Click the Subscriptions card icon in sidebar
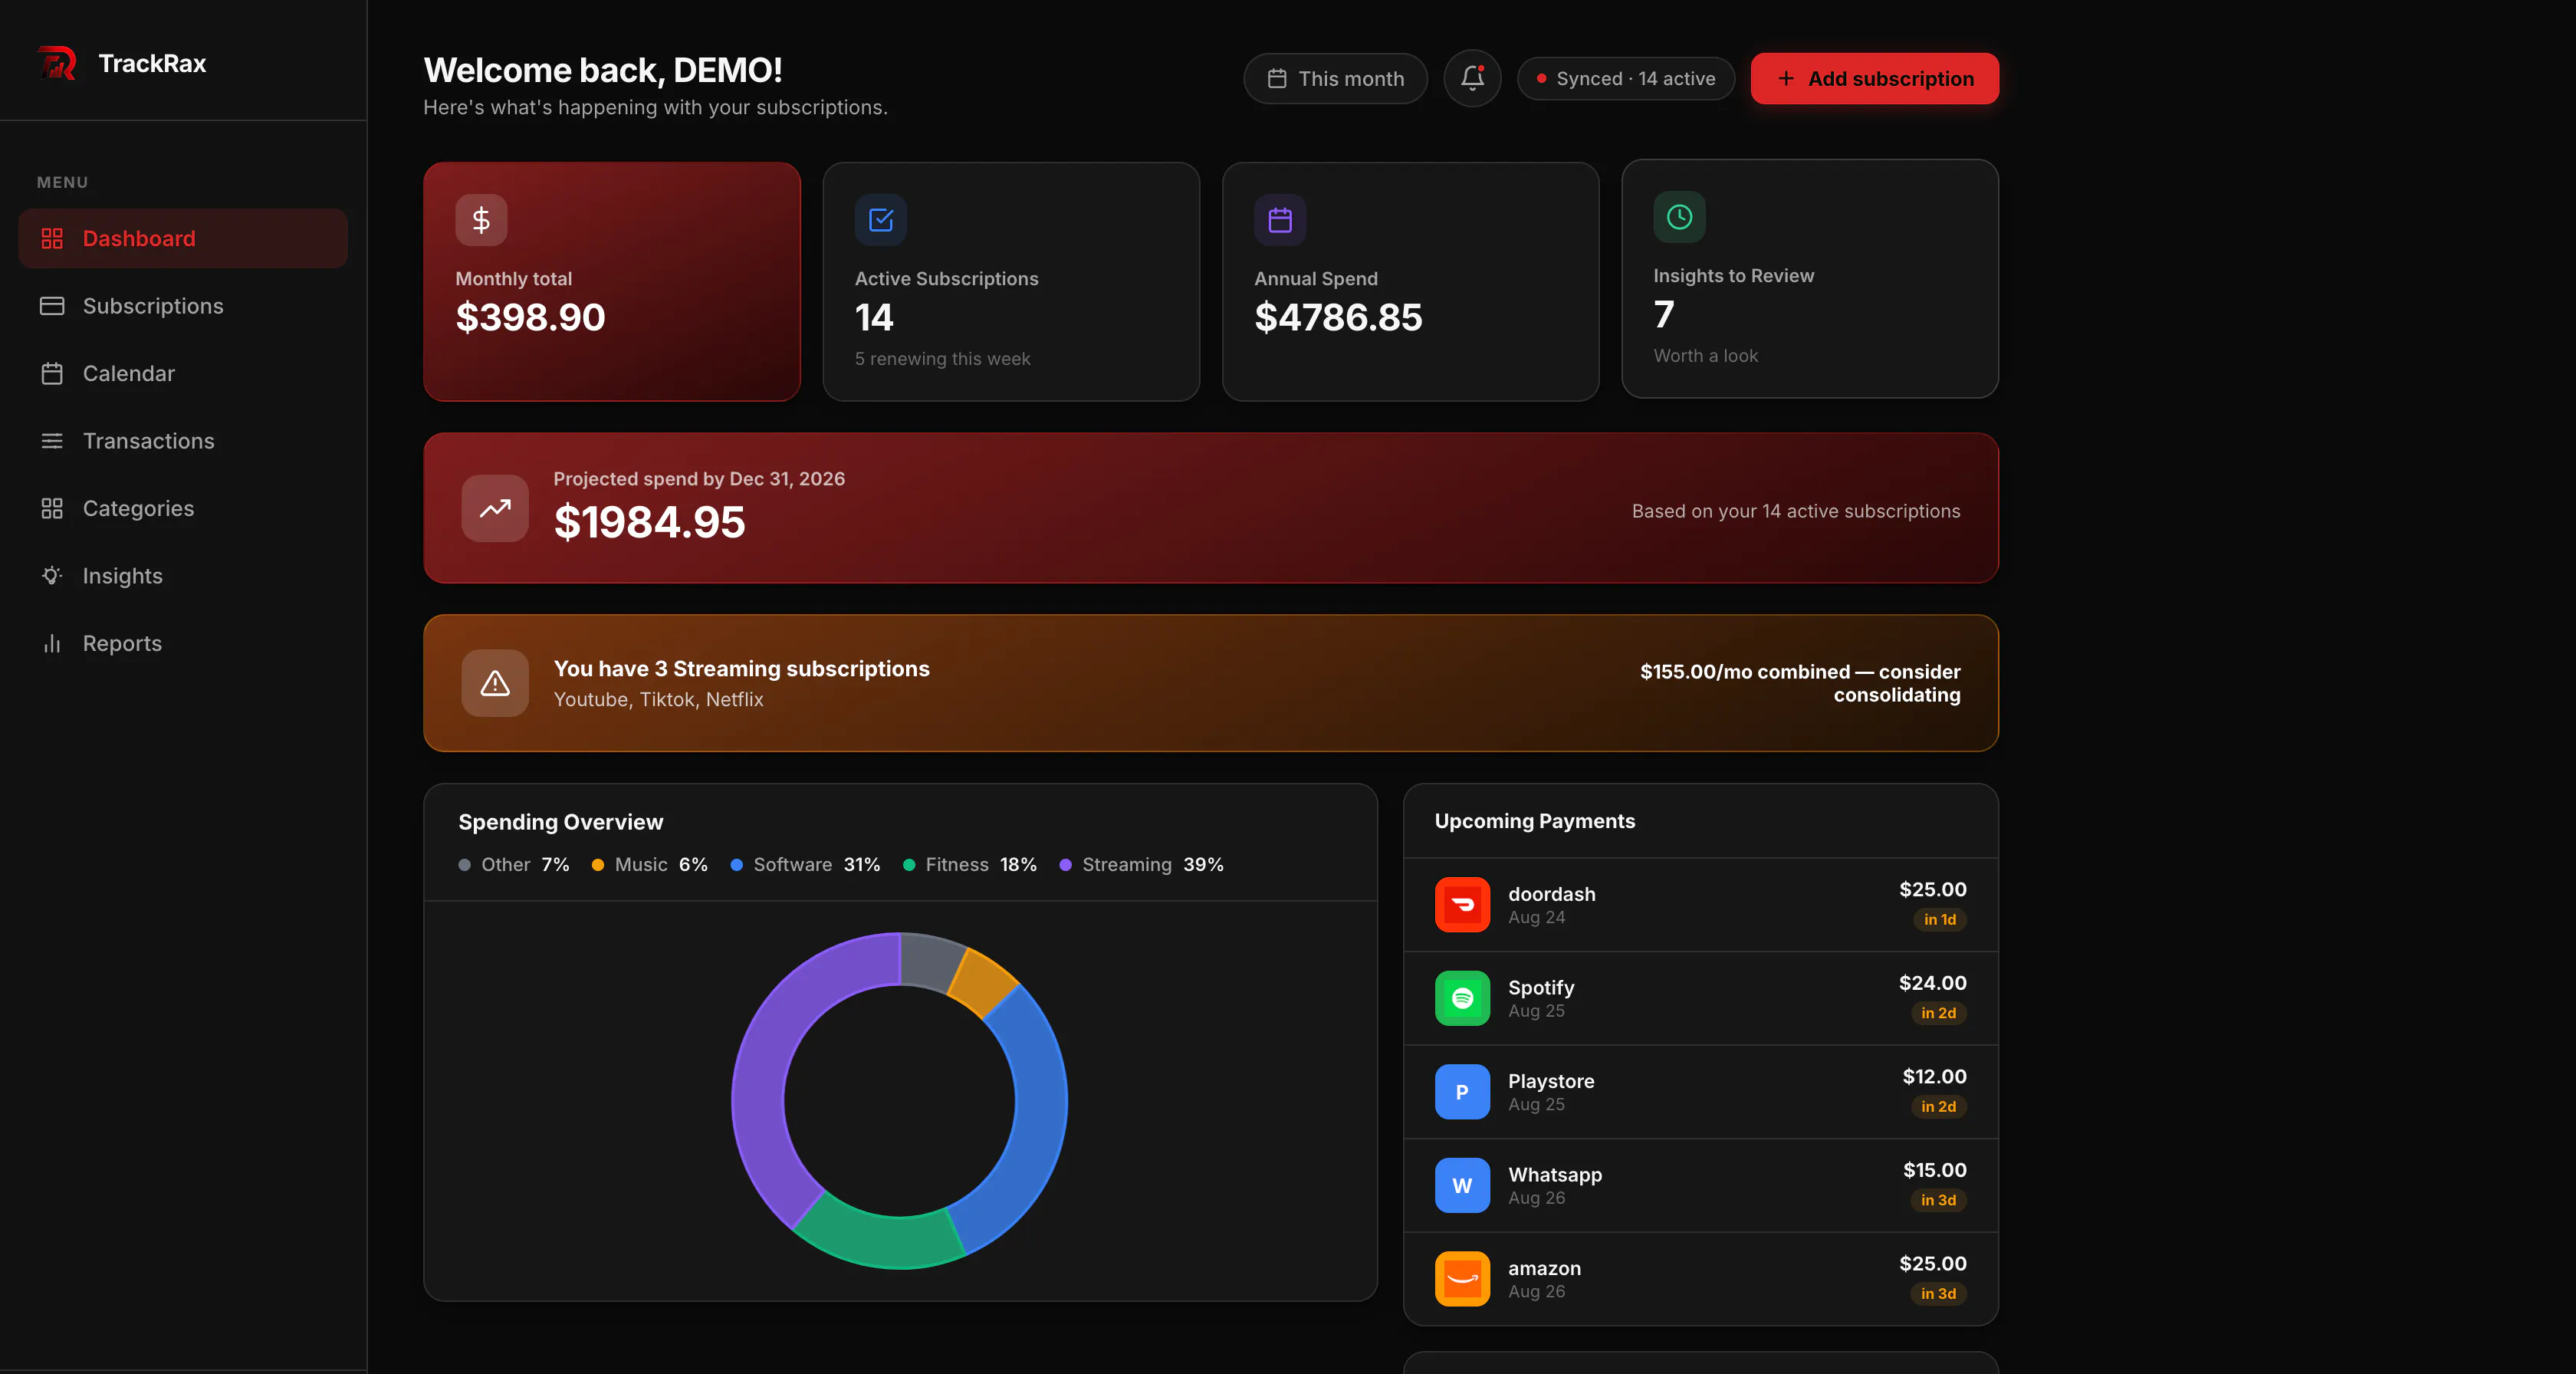This screenshot has height=1374, width=2576. click(x=52, y=306)
